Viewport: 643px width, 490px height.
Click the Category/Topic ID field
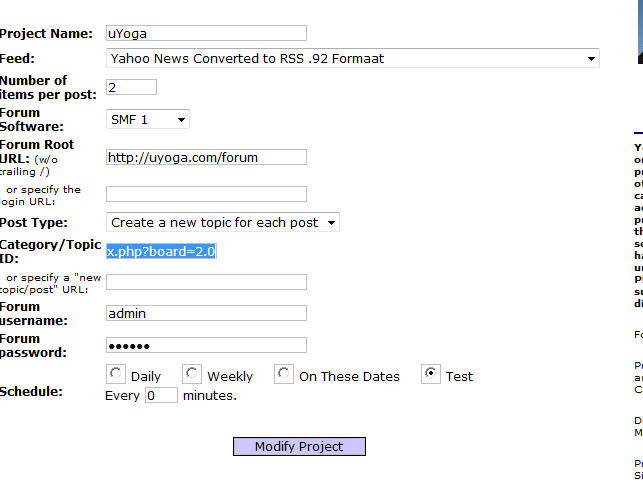coord(161,252)
